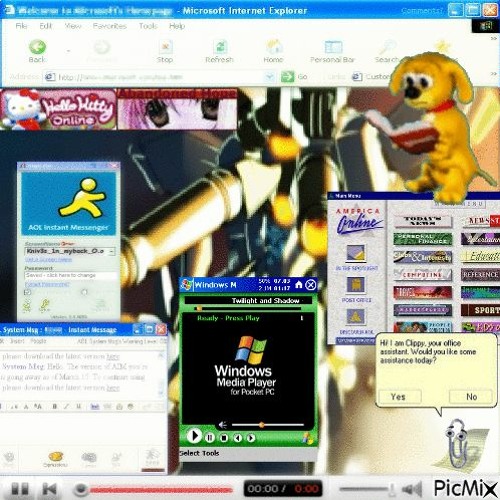
Task: Click Yes in the Clippy balloon
Action: click(x=399, y=397)
